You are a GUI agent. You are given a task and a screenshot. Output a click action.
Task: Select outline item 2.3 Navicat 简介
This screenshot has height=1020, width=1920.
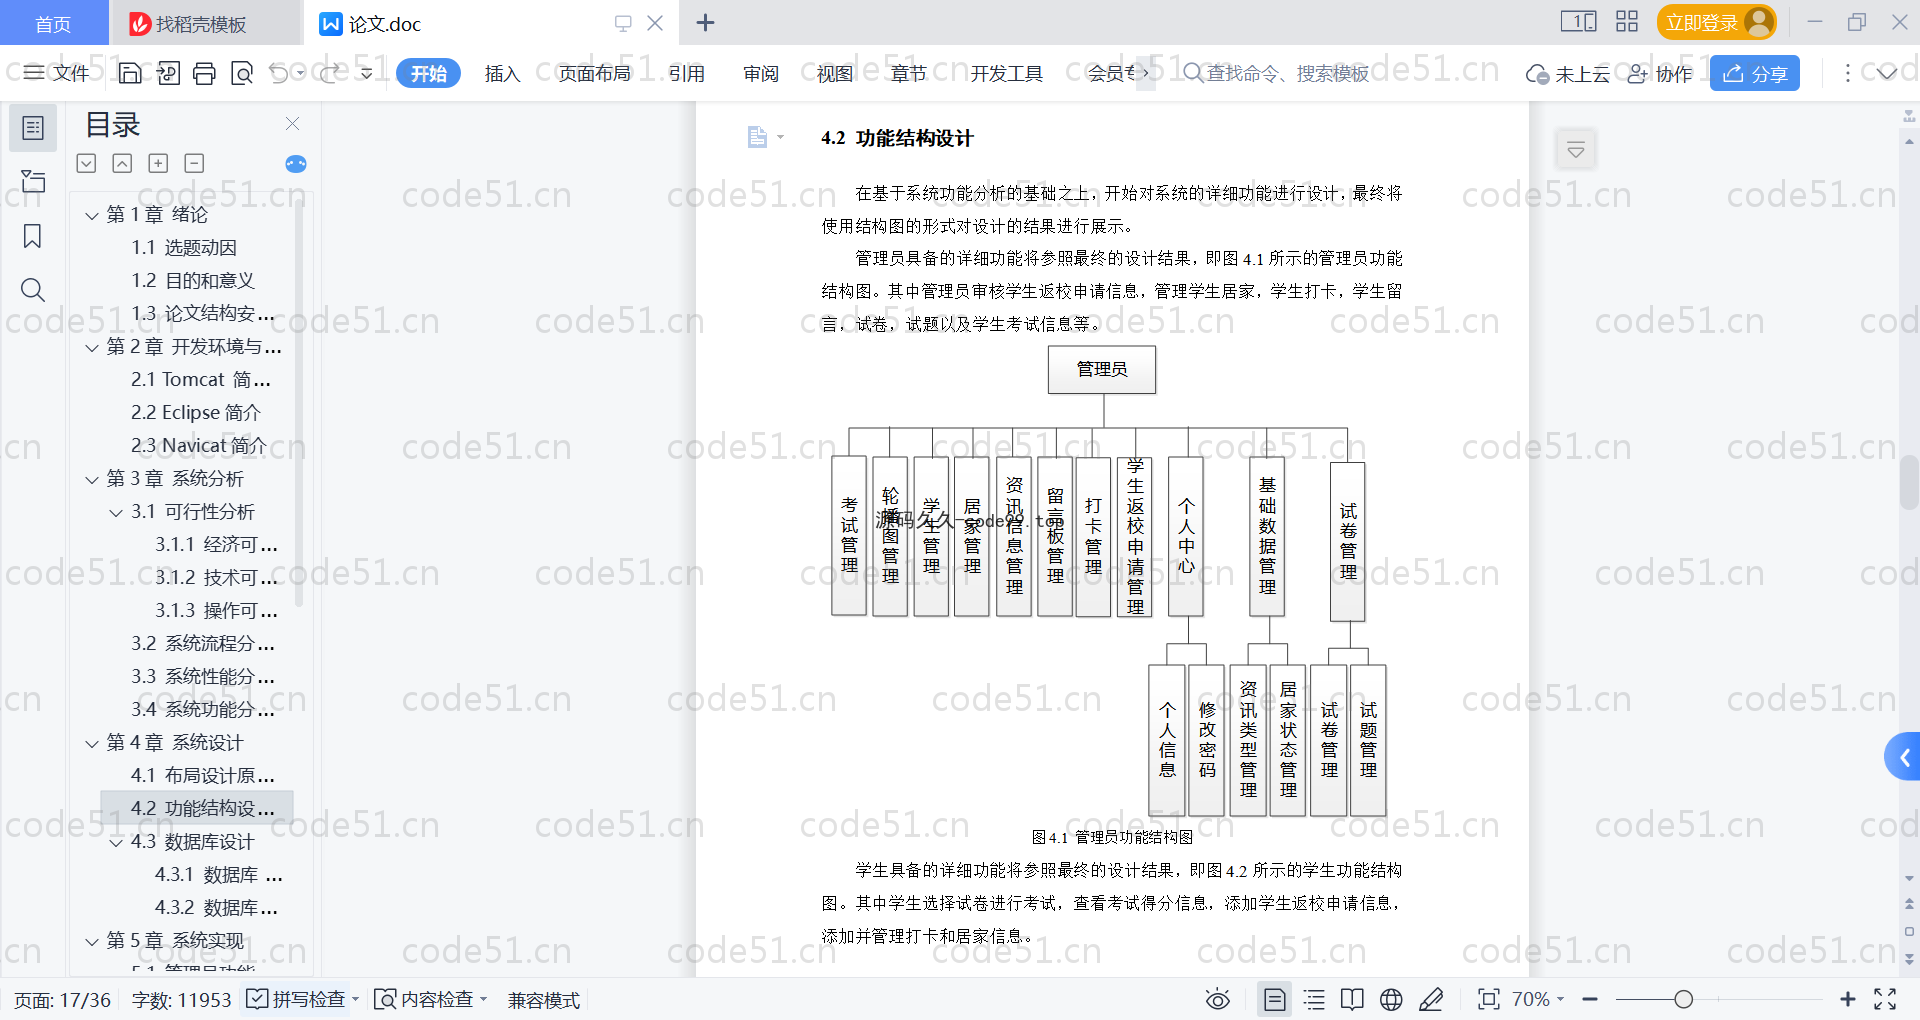pos(199,445)
